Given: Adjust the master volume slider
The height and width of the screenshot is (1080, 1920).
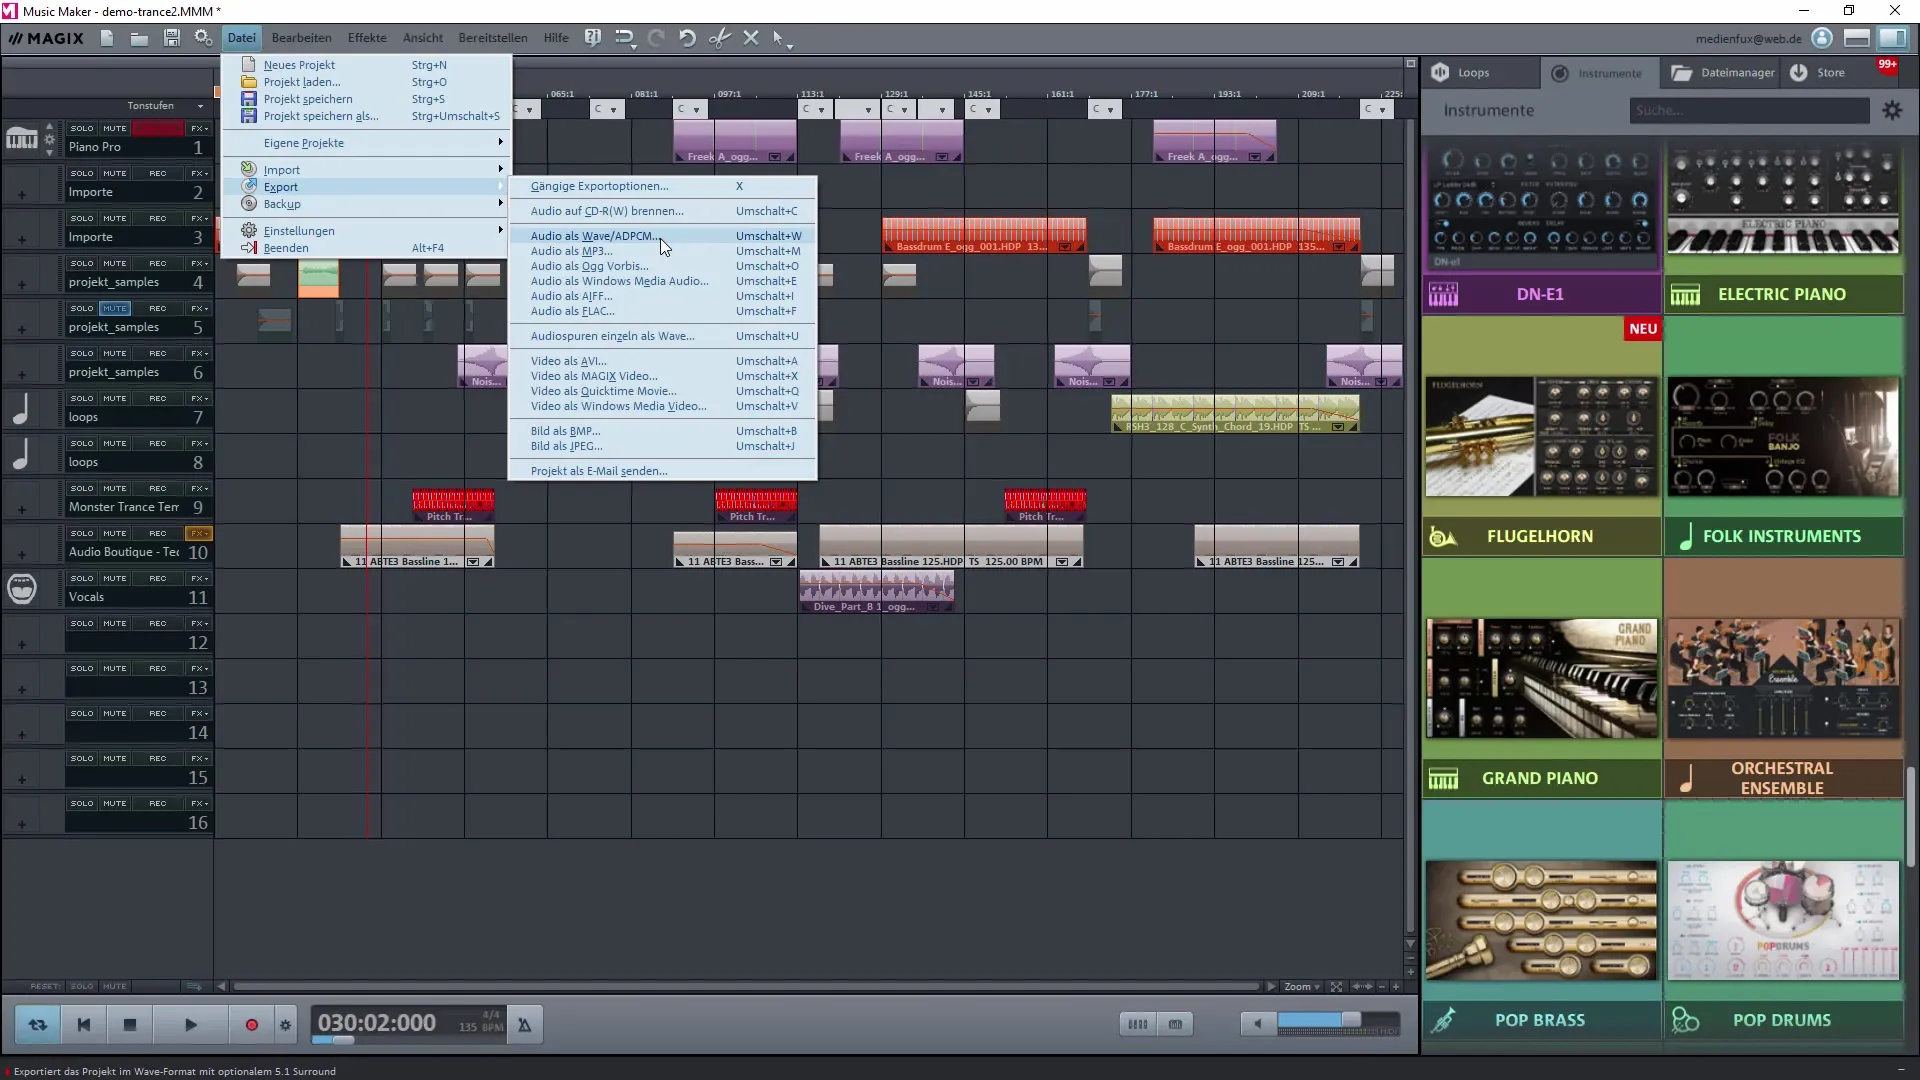Looking at the screenshot, I should click(x=1338, y=1020).
